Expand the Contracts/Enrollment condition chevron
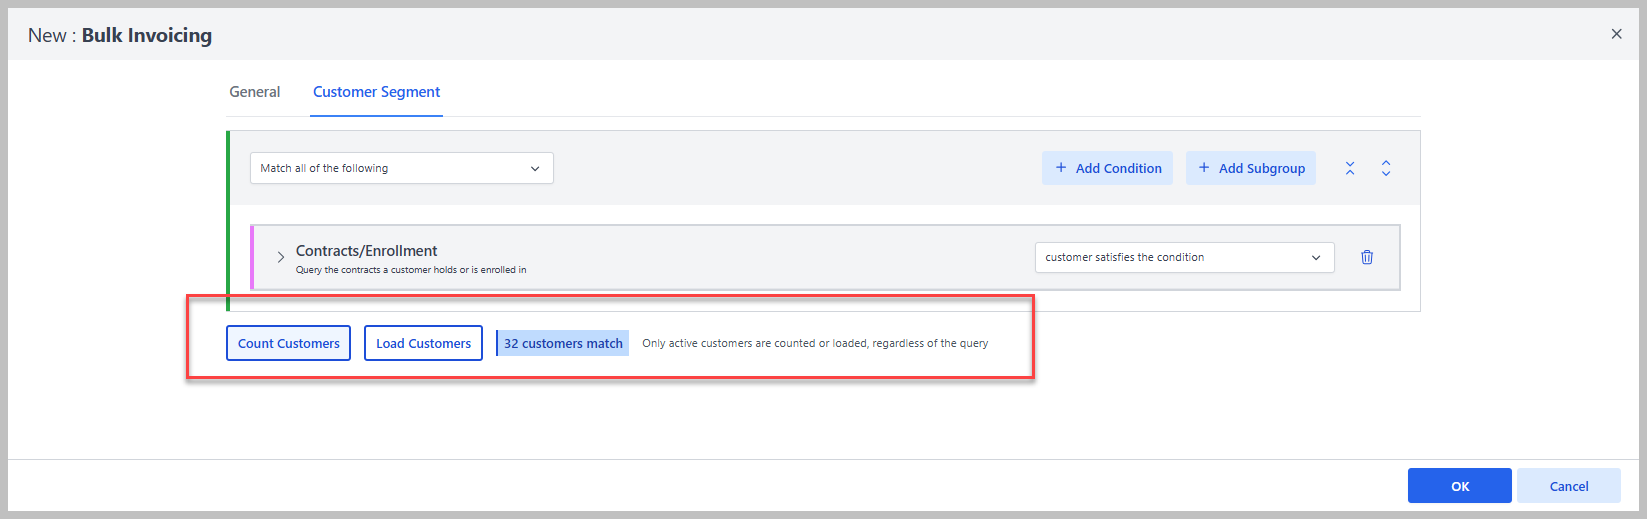The width and height of the screenshot is (1647, 519). click(x=281, y=257)
